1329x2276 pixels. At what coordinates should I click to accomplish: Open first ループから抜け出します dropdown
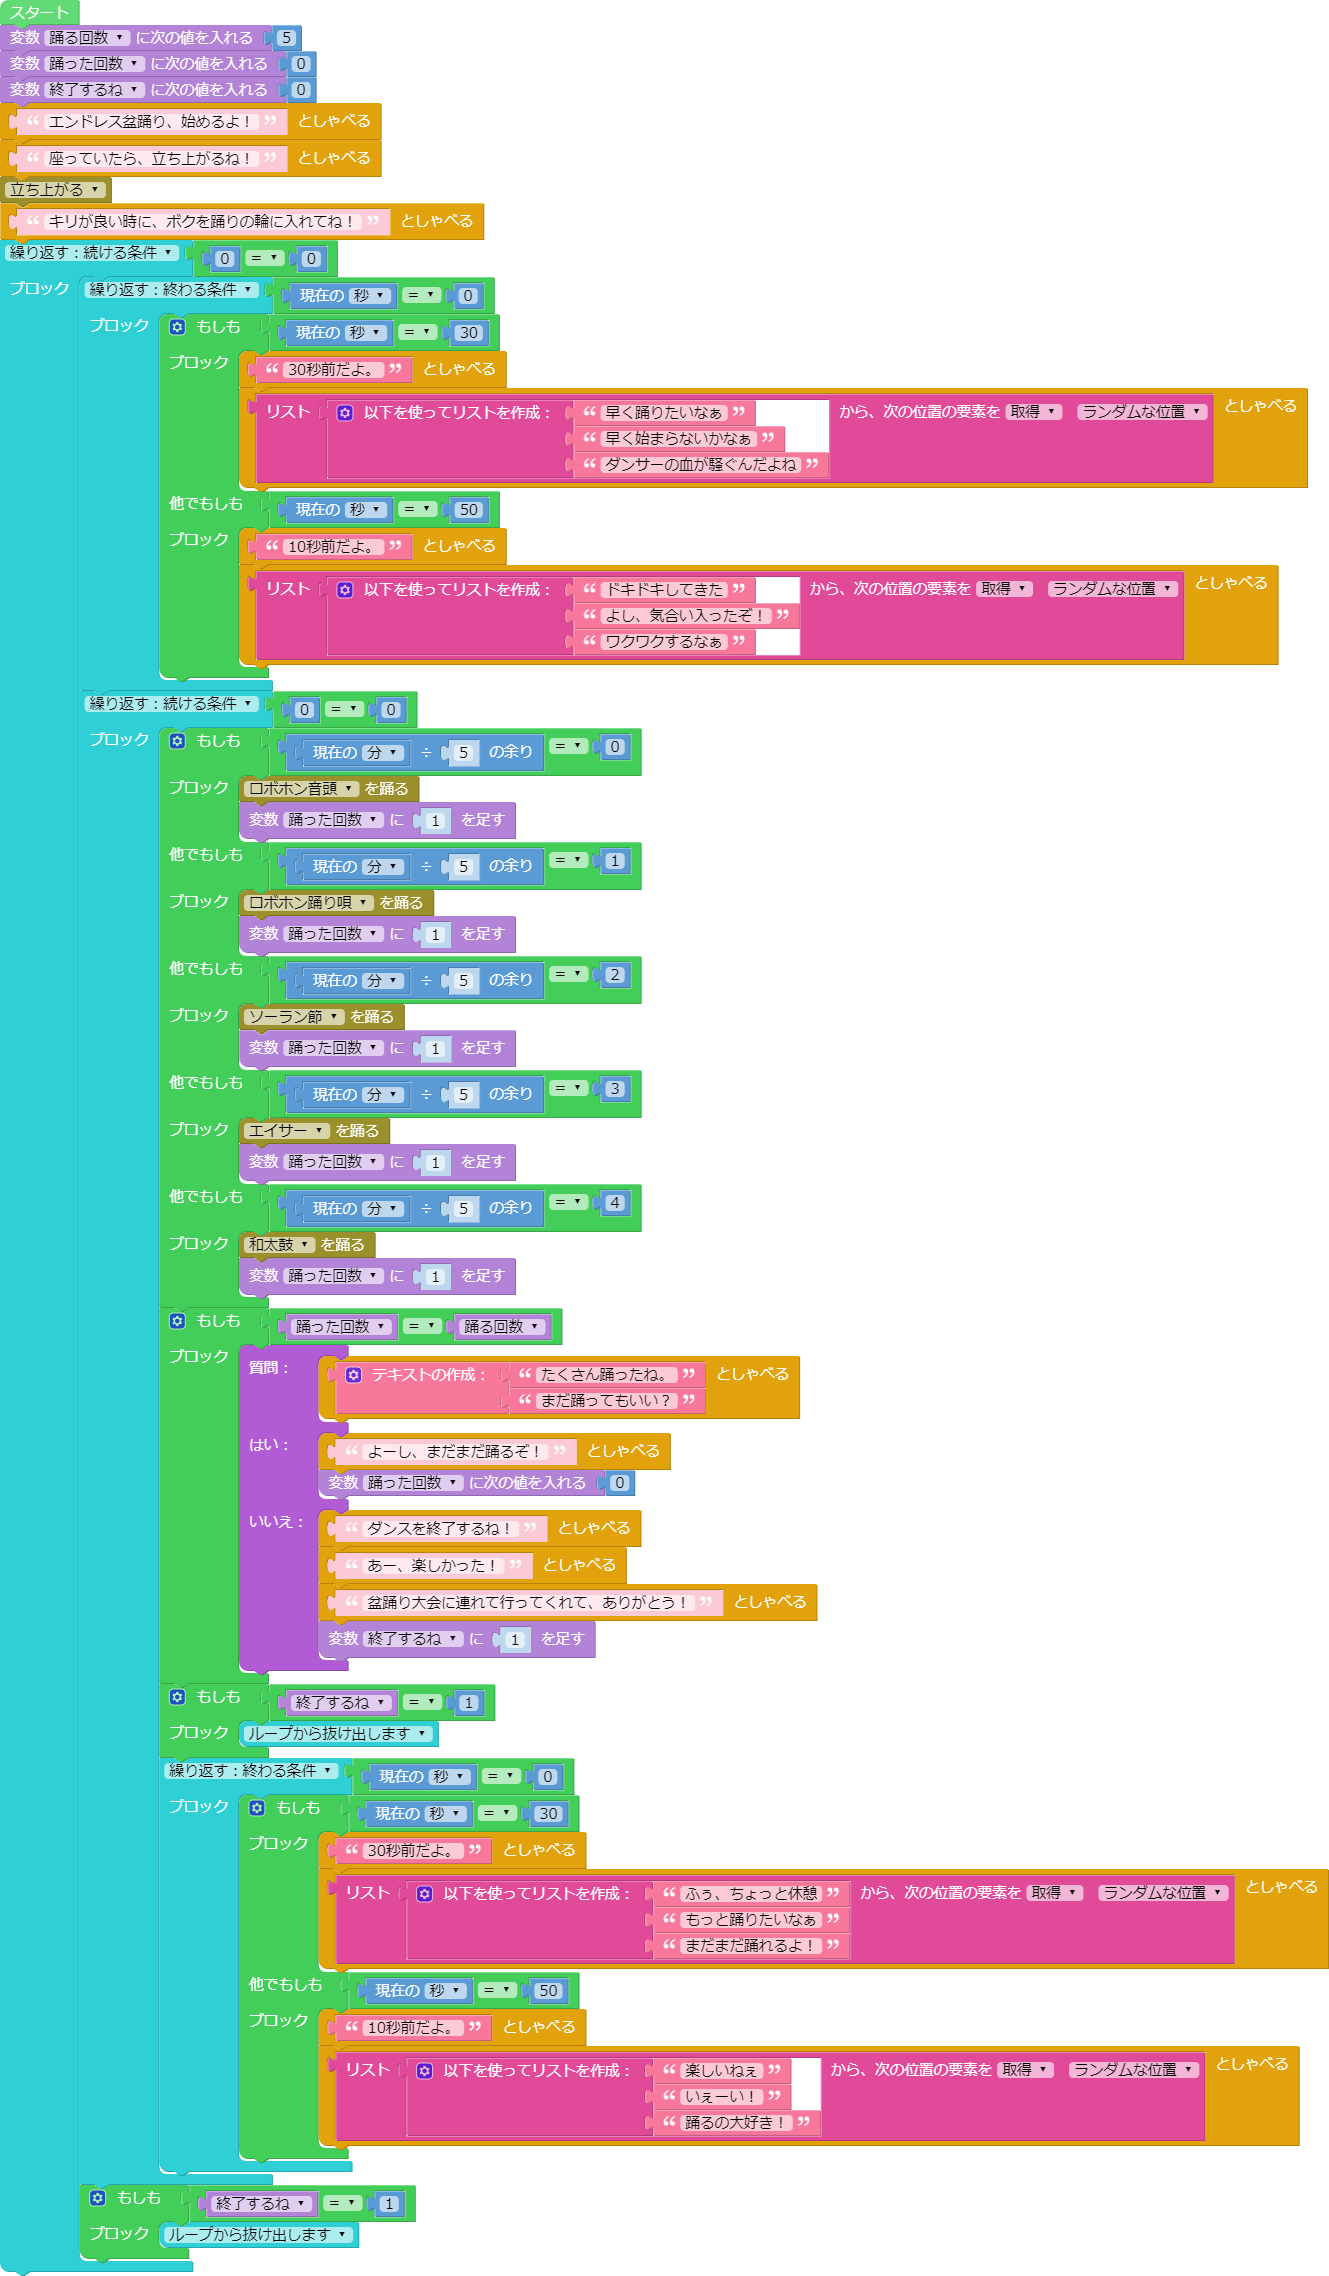pos(338,1734)
